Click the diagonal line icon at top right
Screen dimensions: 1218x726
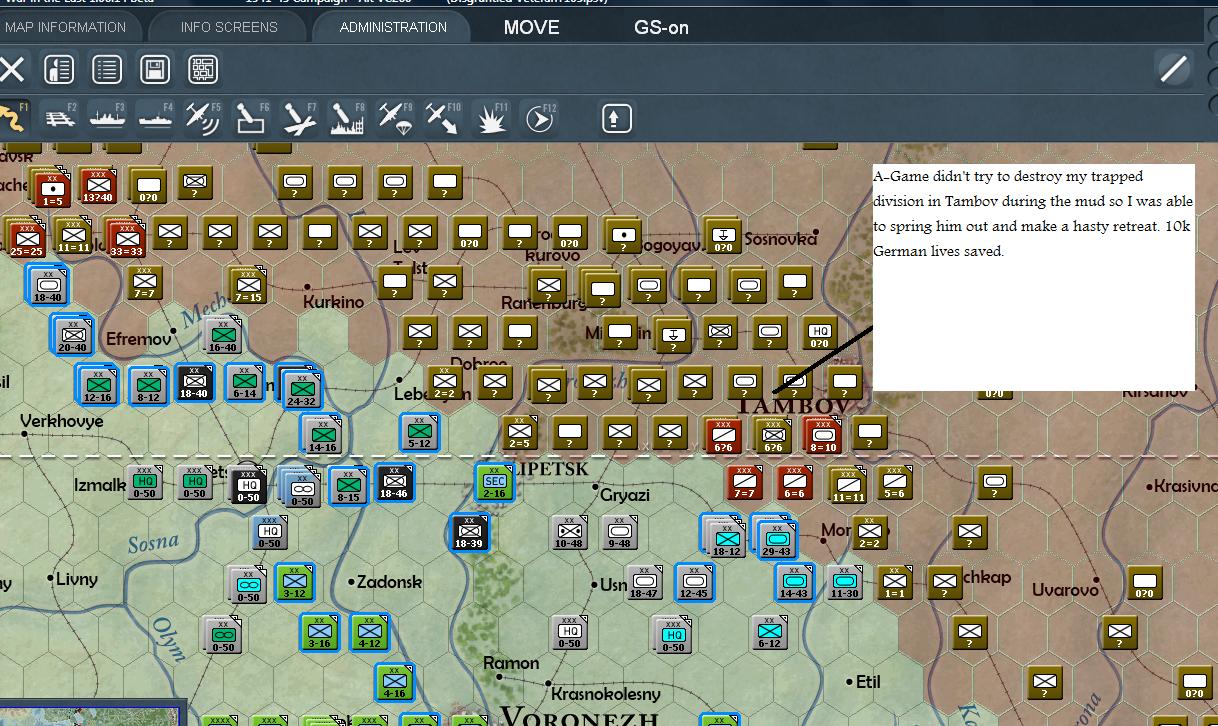click(x=1173, y=69)
